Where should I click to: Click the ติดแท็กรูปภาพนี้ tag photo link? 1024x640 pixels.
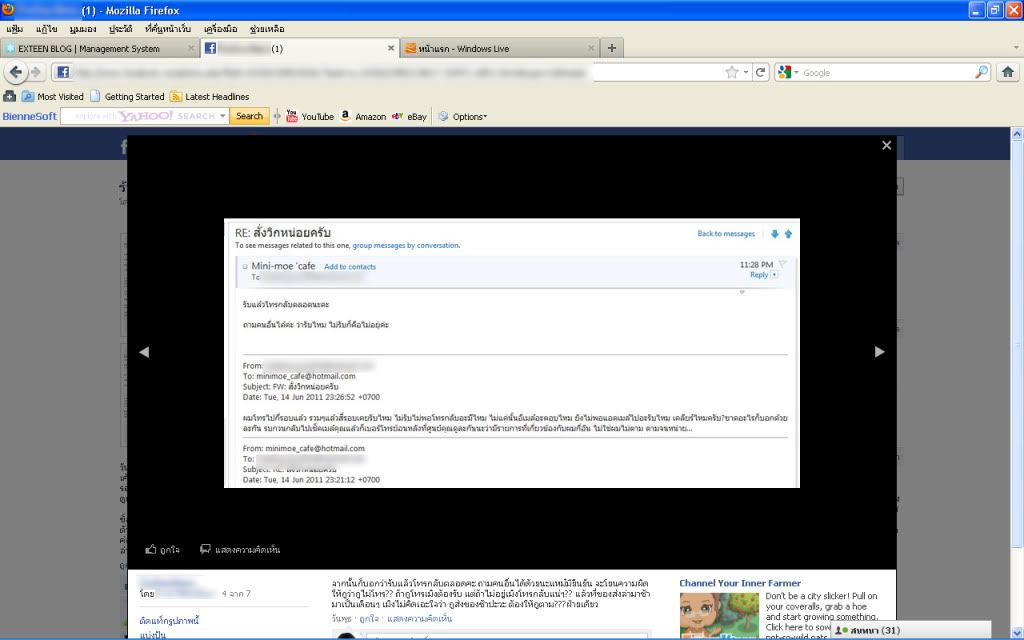(169, 620)
